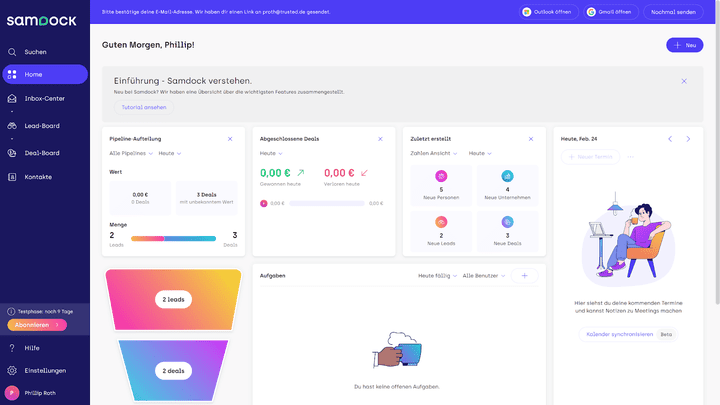Image resolution: width=720 pixels, height=405 pixels.
Task: Expand Alle Pipelines dropdown
Action: pyautogui.click(x=131, y=153)
